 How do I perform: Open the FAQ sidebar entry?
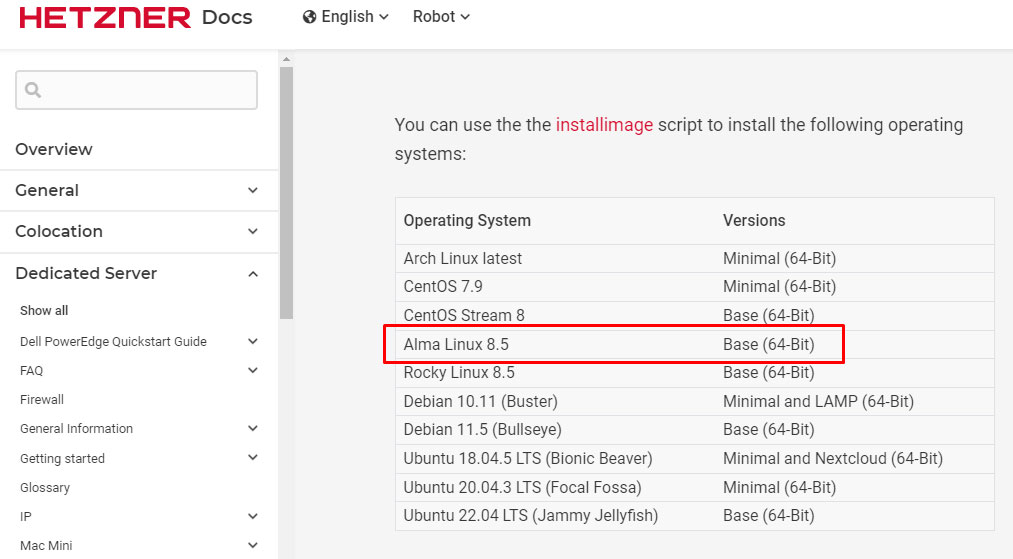pyautogui.click(x=31, y=371)
